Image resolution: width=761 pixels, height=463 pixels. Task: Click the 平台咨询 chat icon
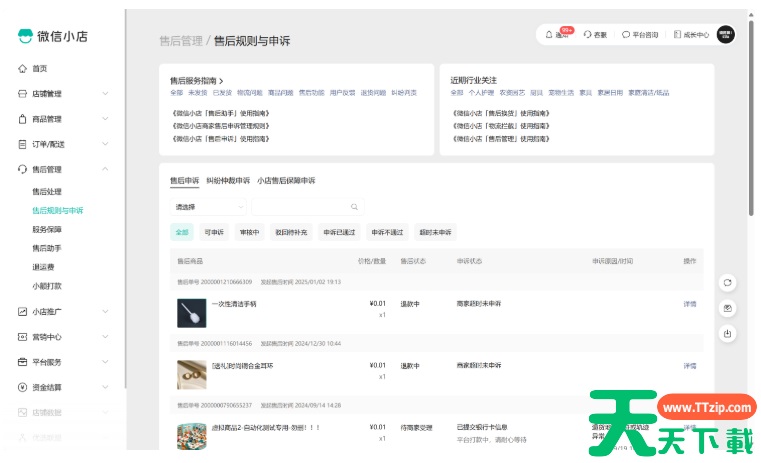626,34
